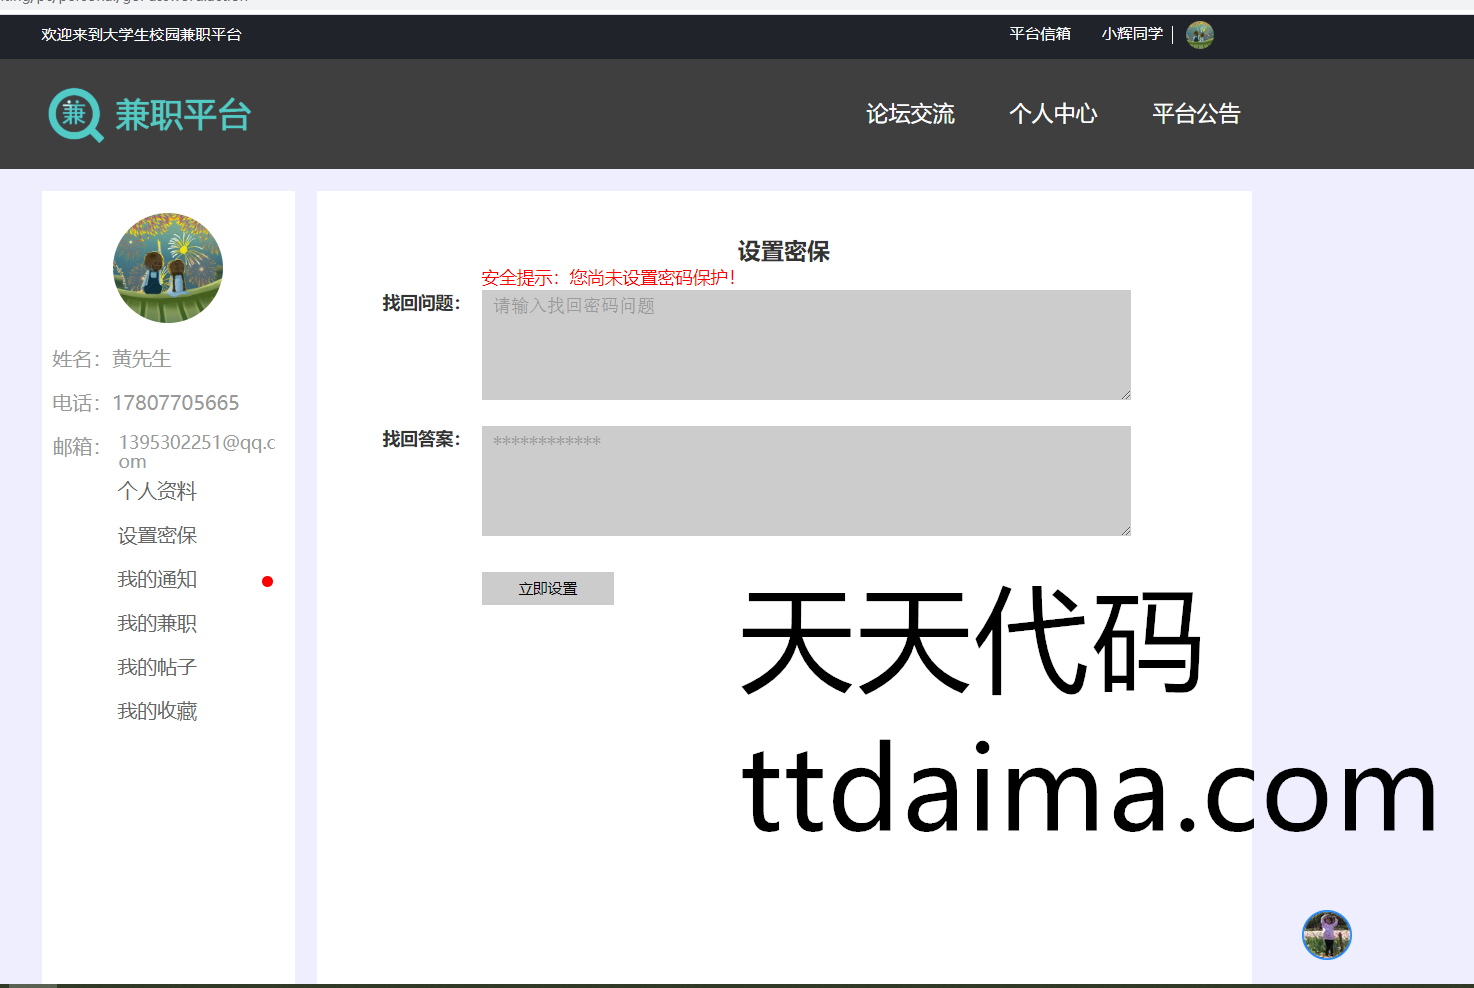The width and height of the screenshot is (1474, 988).
Task: Select 设置密保 in the sidebar
Action: pos(157,535)
